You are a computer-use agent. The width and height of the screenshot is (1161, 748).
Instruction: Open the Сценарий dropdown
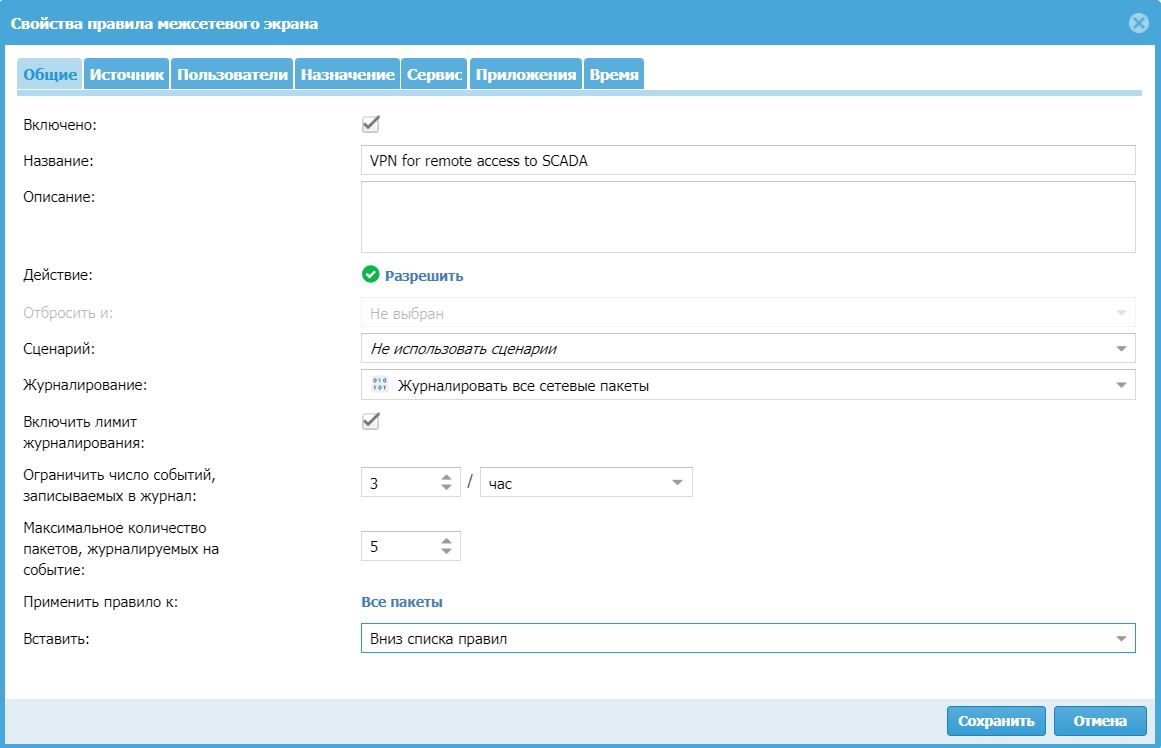pos(748,348)
